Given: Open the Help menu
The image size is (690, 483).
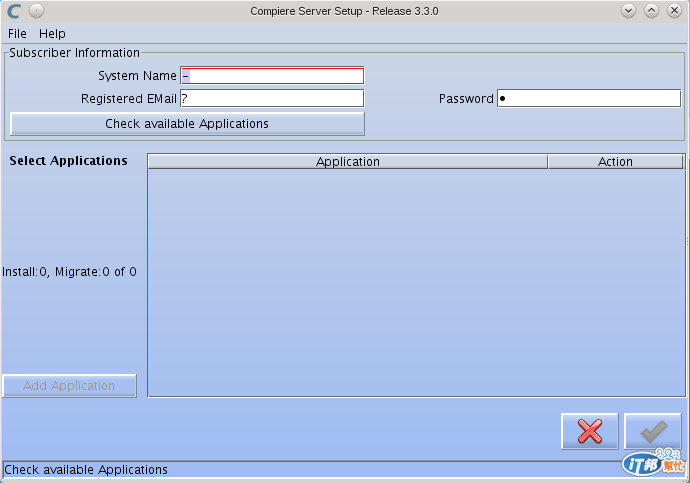Looking at the screenshot, I should pyautogui.click(x=52, y=34).
